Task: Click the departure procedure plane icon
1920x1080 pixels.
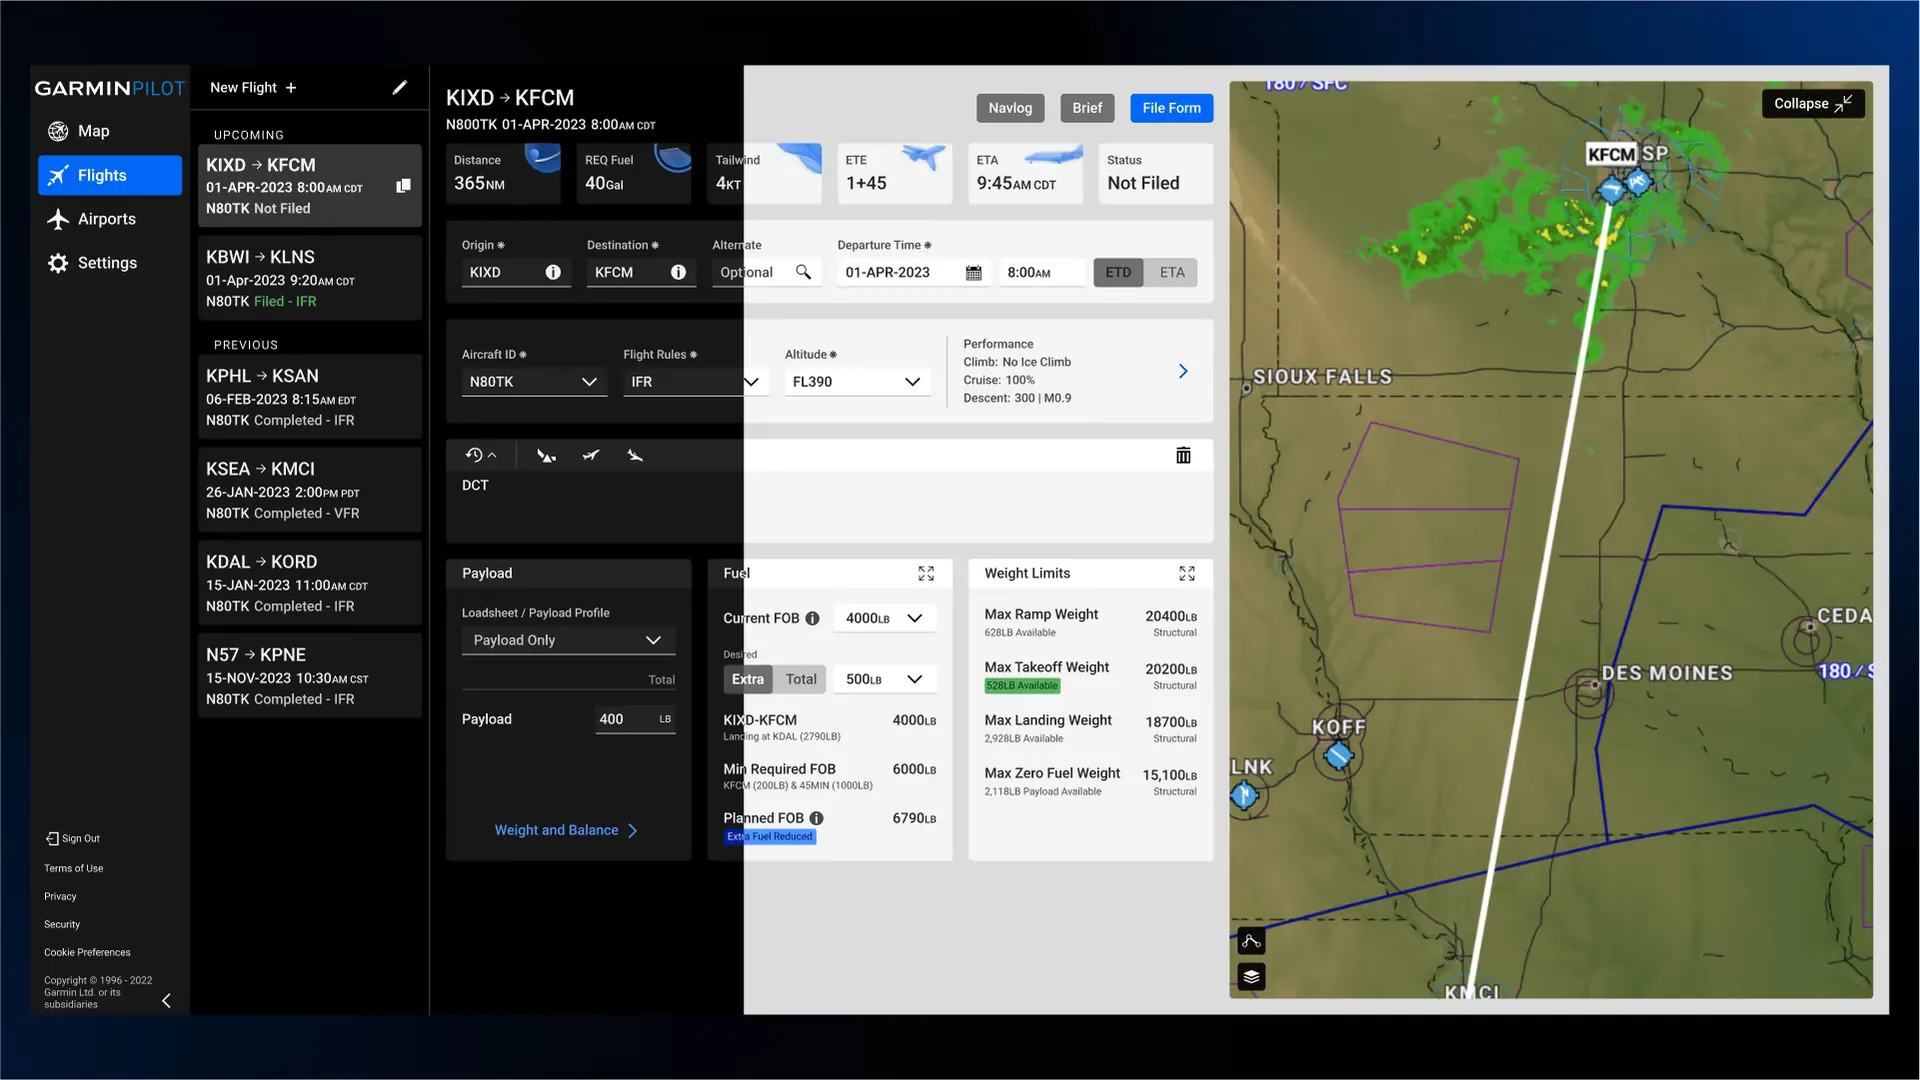Action: 546,456
